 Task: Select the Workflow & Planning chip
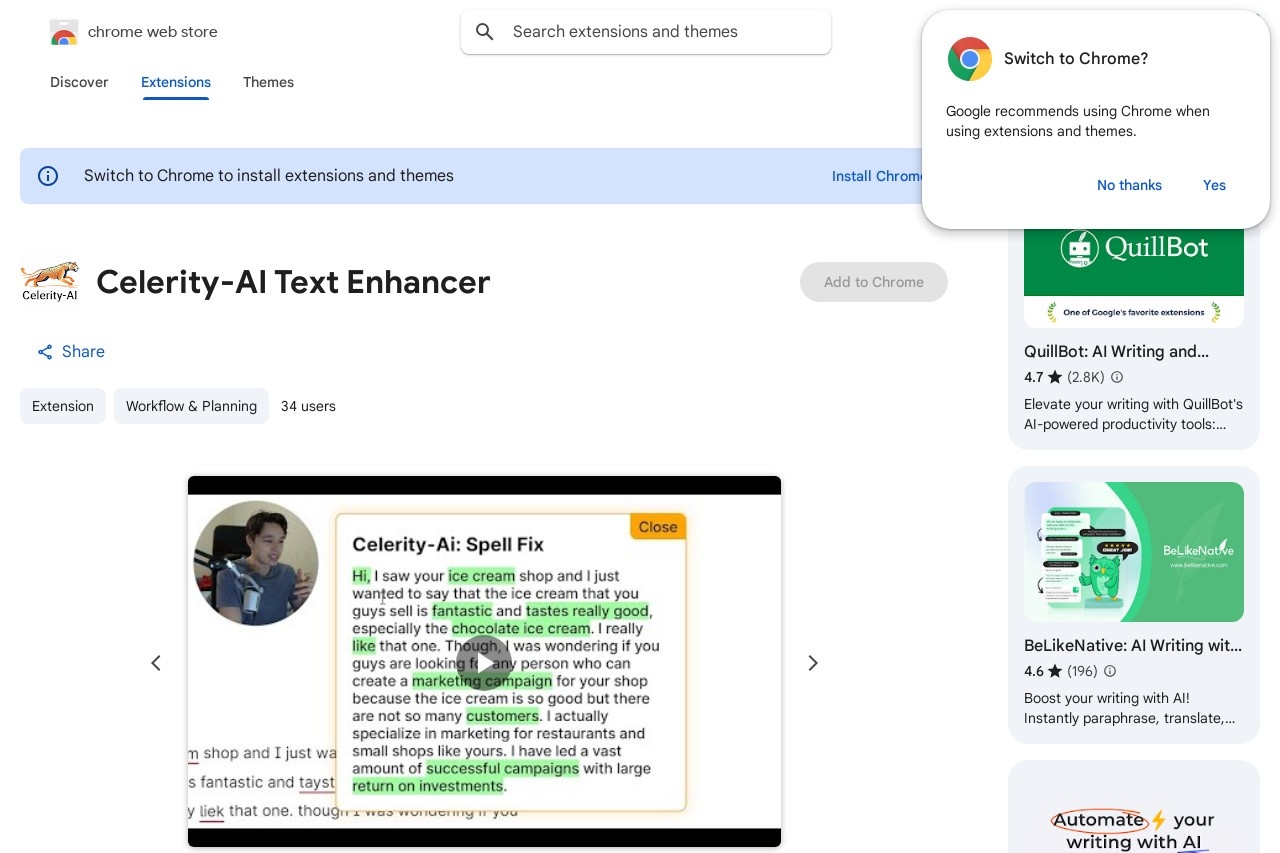click(191, 406)
